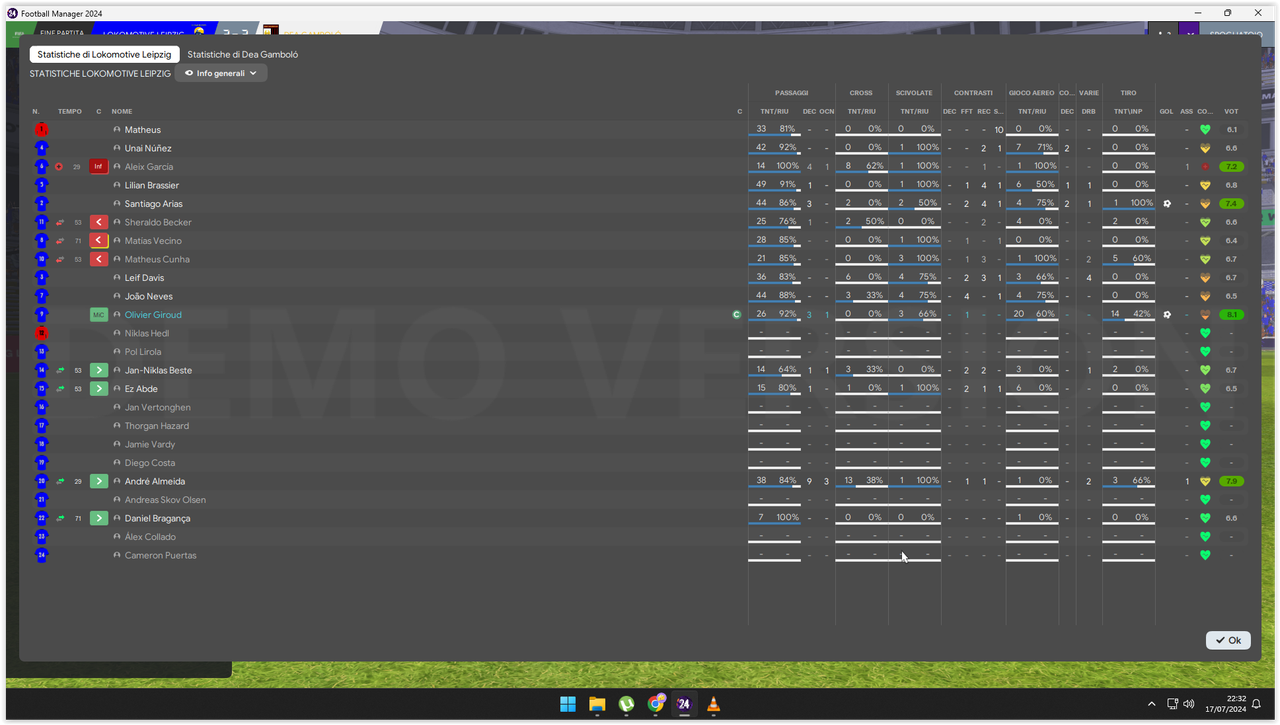Switch to 'Statistiche di Dea Gamboló' tab
Viewport: 1280px width, 725px height.
tap(243, 55)
